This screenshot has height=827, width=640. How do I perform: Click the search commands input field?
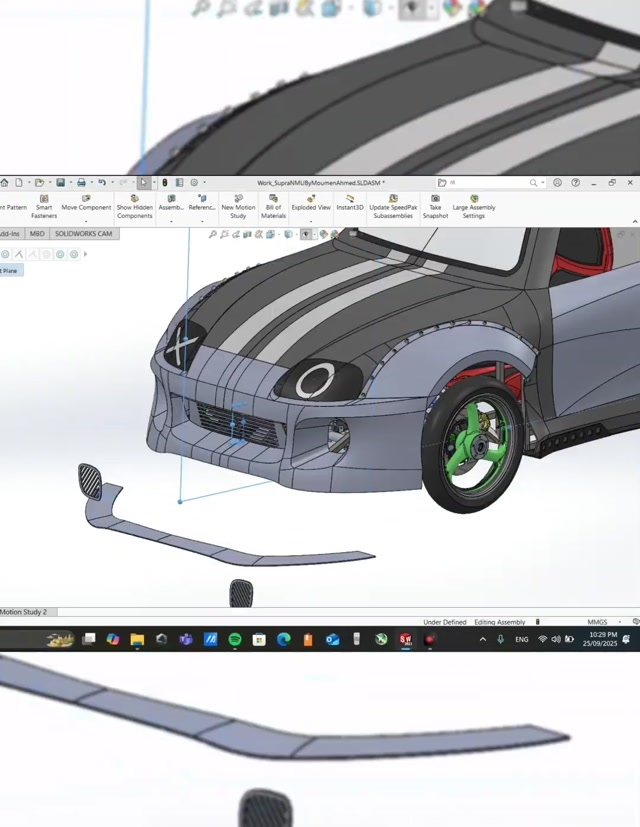coord(490,183)
